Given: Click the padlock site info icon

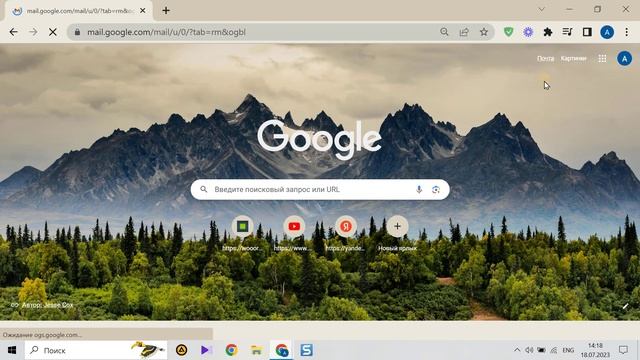Looking at the screenshot, I should click(x=77, y=32).
